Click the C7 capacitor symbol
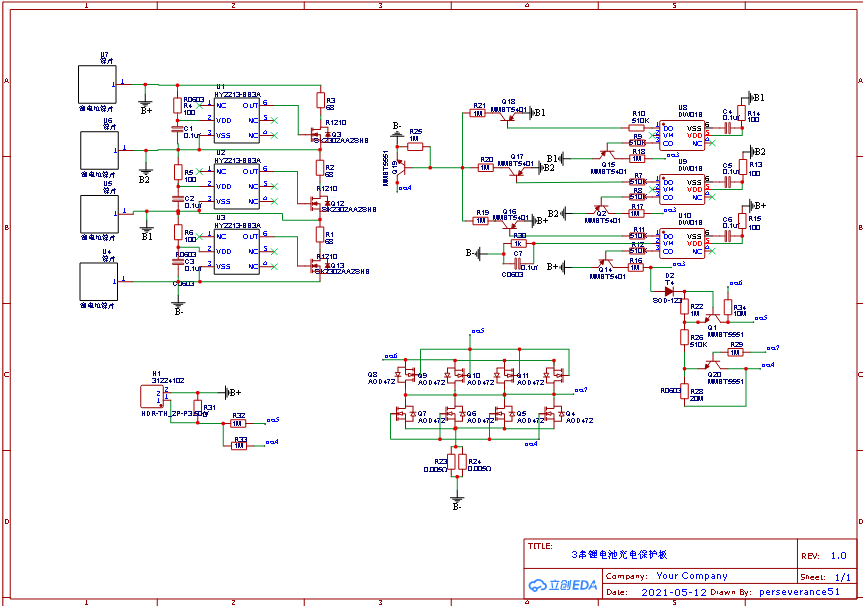Screen dimensions: 863x606 (x=517, y=265)
